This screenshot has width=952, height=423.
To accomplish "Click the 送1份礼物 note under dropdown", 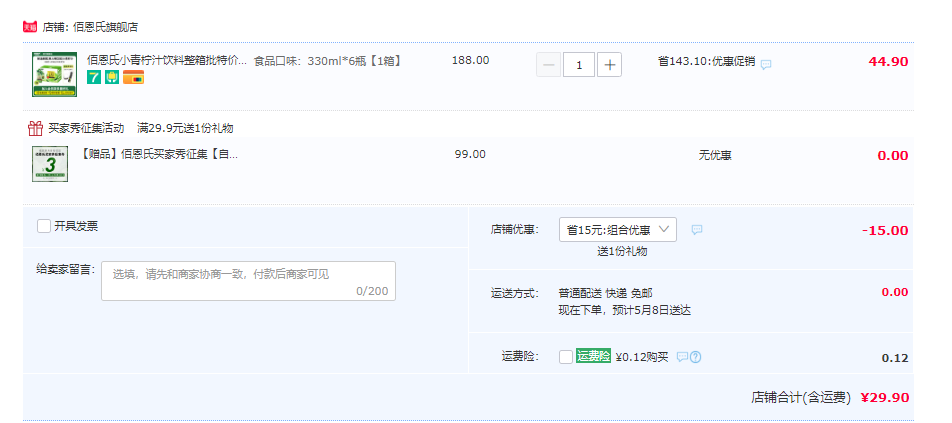I will point(622,251).
